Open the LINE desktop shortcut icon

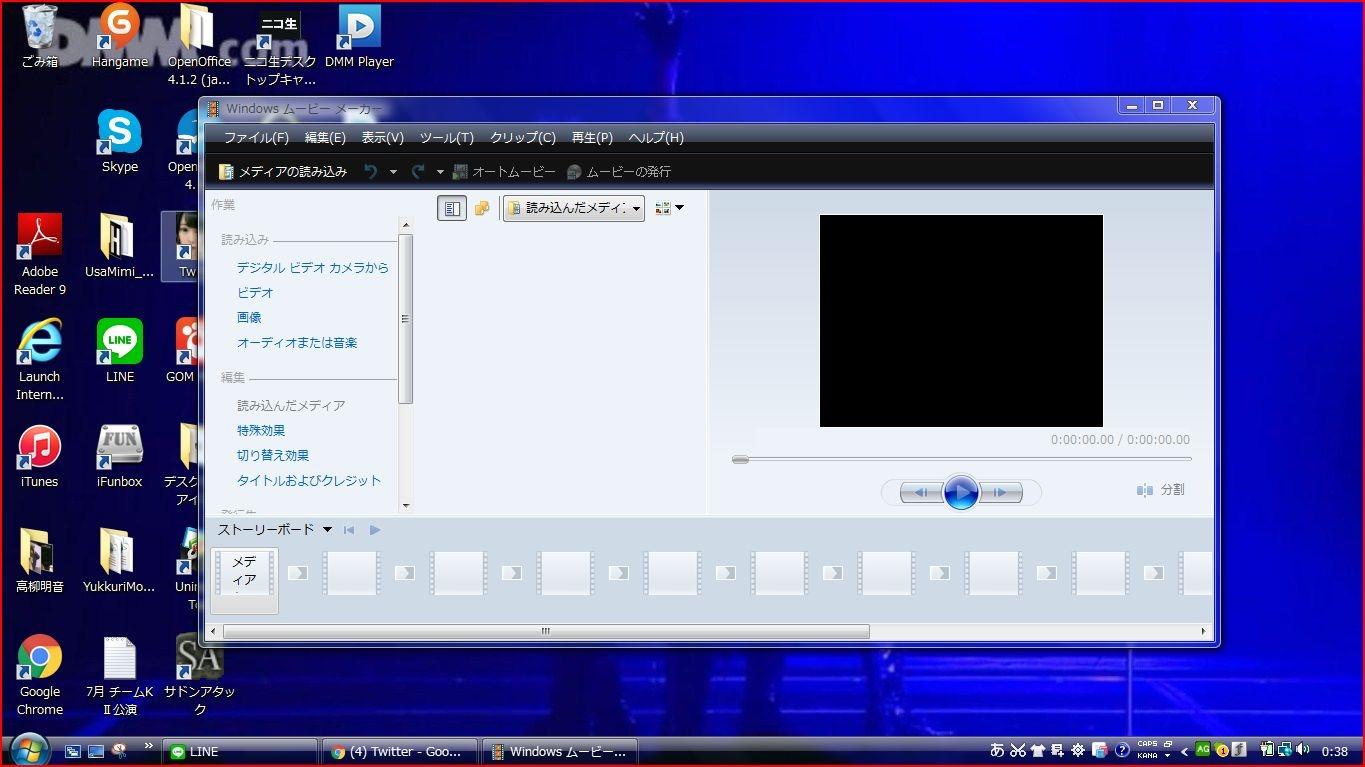pyautogui.click(x=120, y=351)
